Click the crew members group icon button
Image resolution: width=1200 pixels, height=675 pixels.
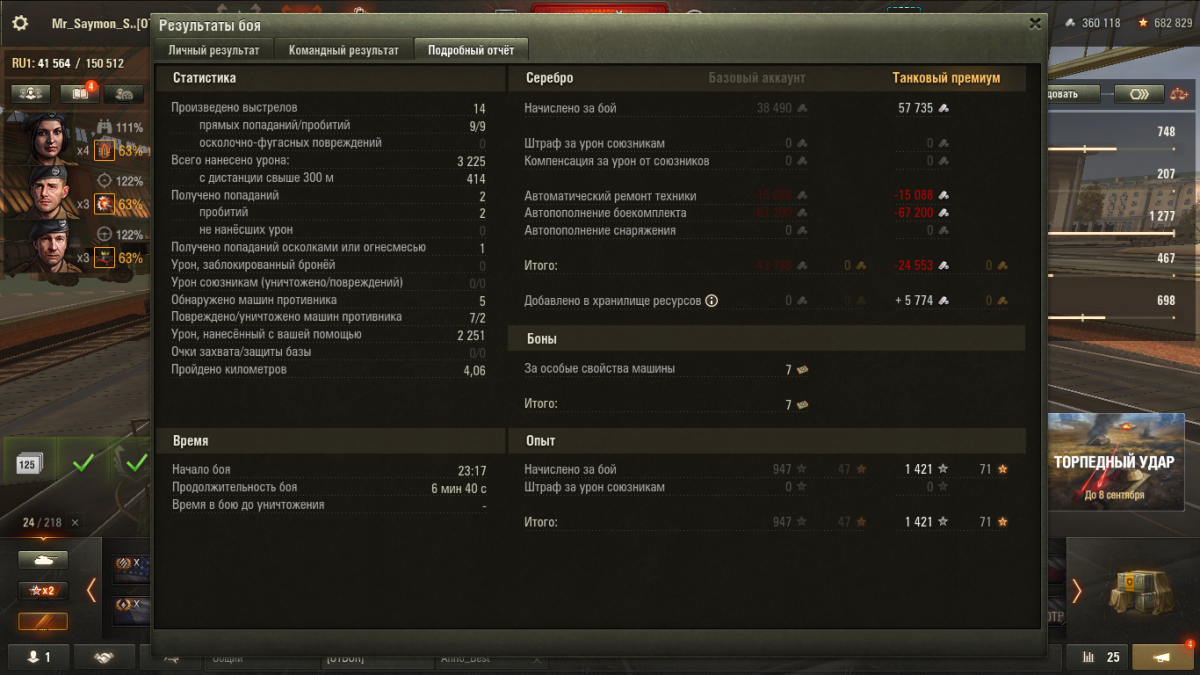point(31,93)
